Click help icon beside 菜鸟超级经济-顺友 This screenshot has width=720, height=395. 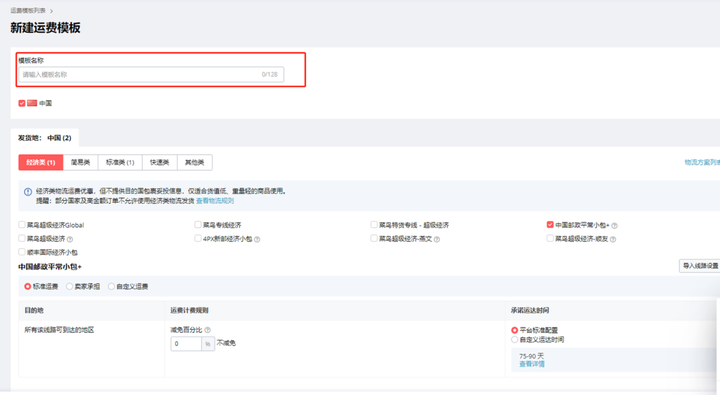[613, 239]
